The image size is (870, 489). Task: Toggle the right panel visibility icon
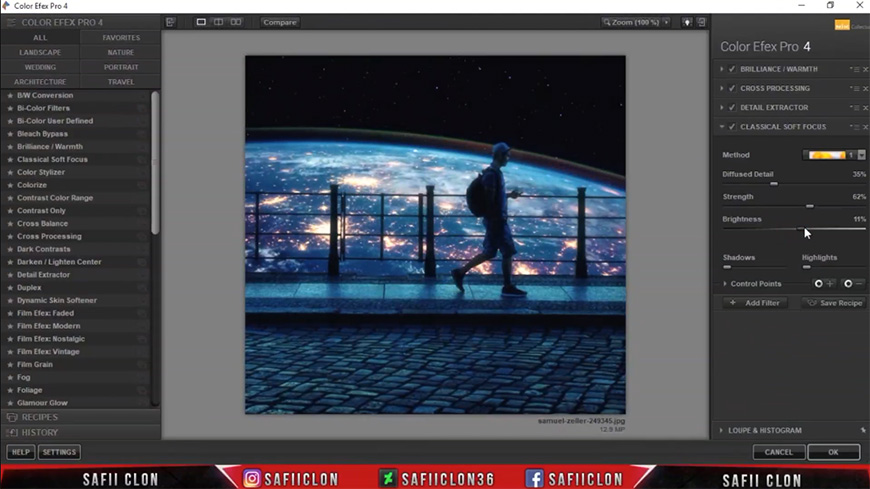[702, 22]
